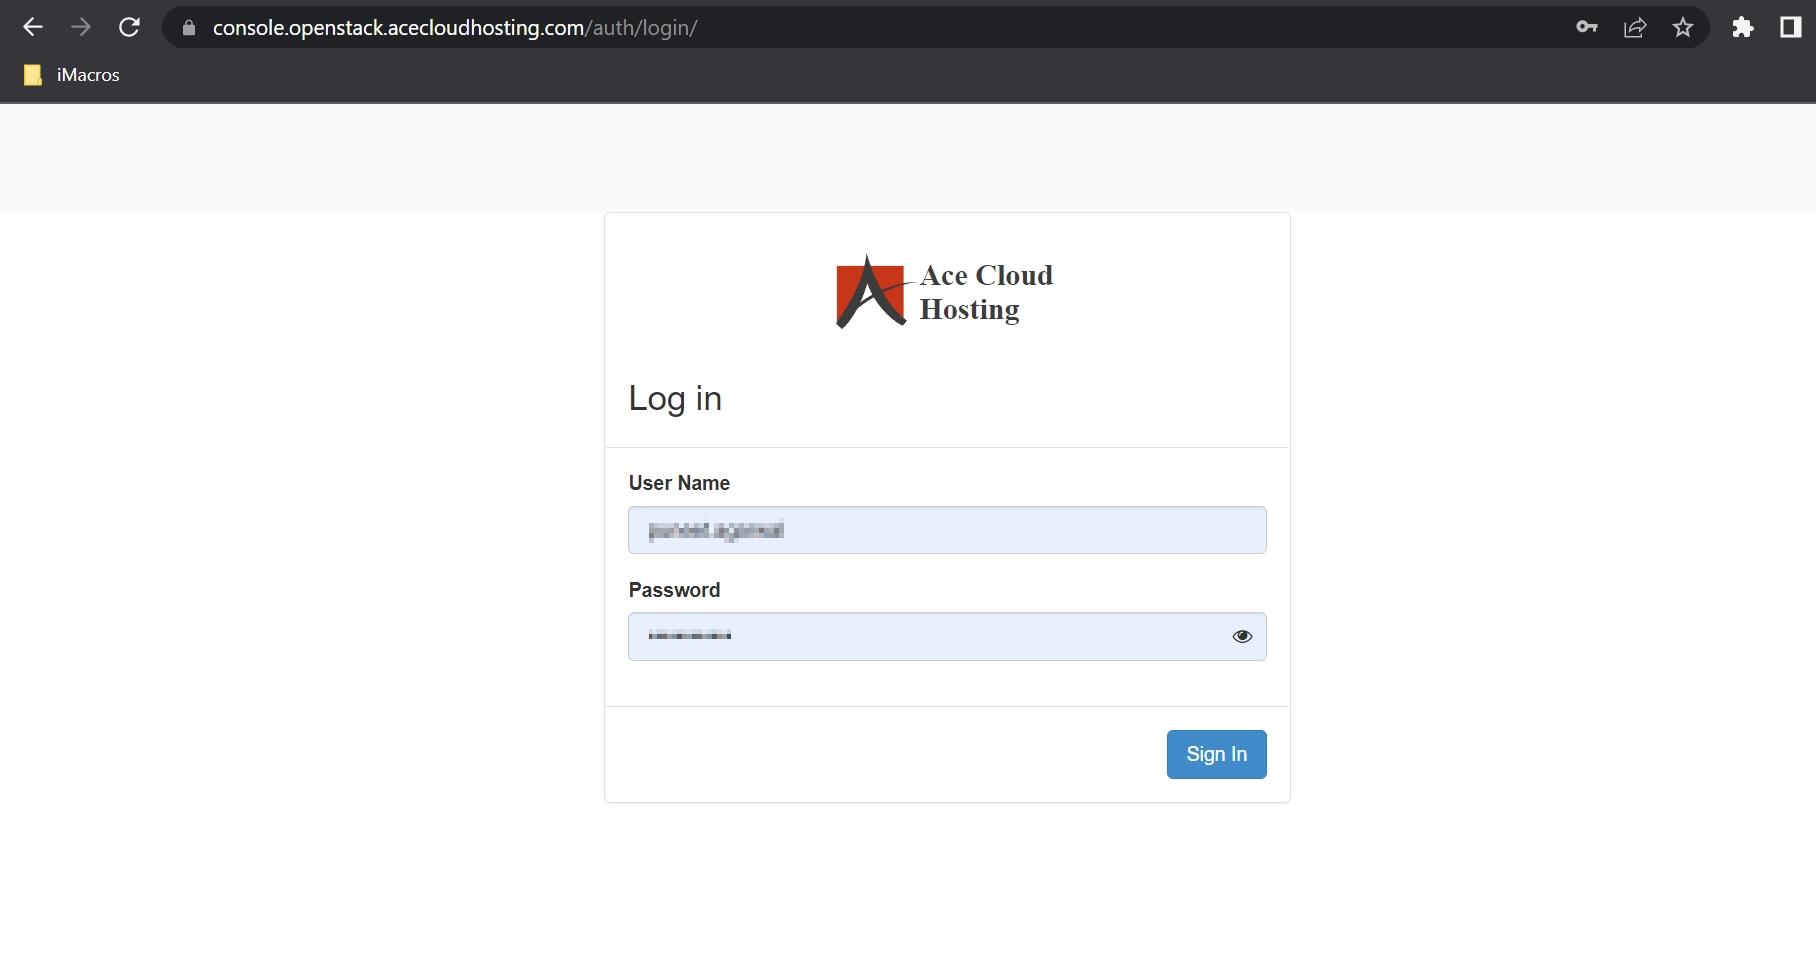Click the address bar URL
The height and width of the screenshot is (957, 1816).
(455, 28)
